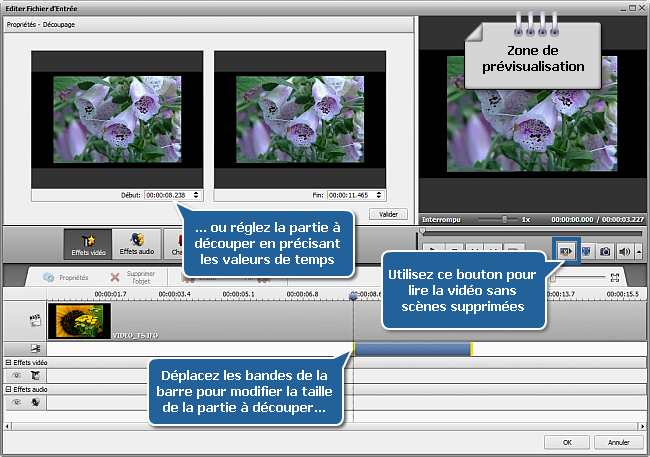Viewport: 650px width, 457px height.
Task: Click the Début time value field
Action: point(168,195)
